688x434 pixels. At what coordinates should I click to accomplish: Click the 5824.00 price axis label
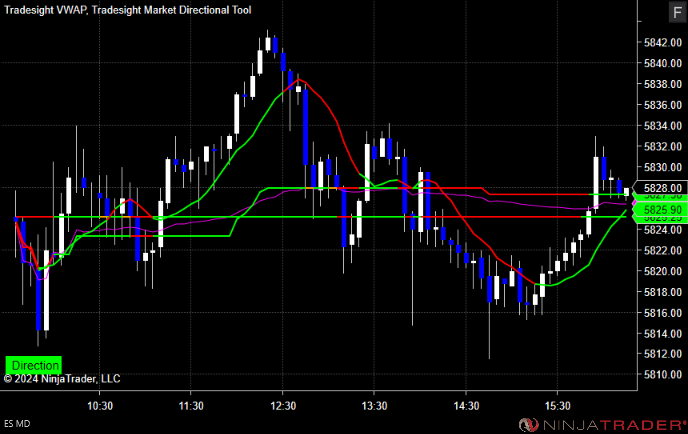coord(663,230)
